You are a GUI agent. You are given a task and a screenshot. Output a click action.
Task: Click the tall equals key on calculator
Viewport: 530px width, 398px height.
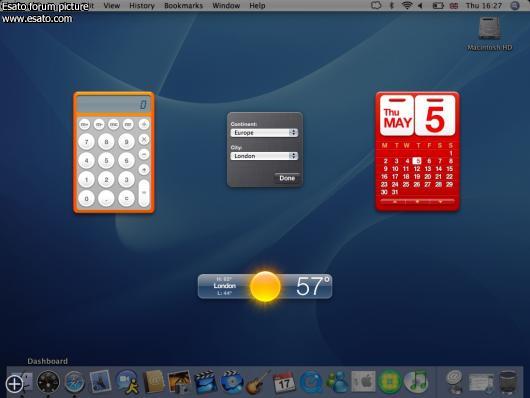144,193
